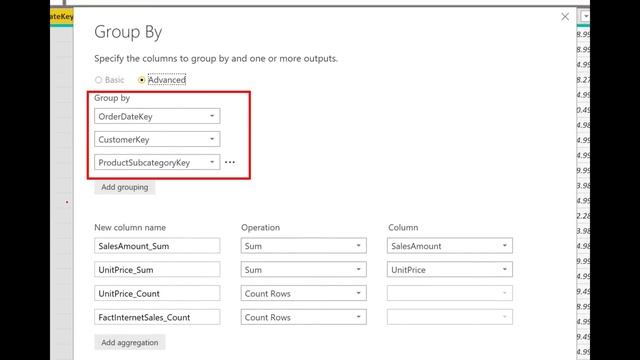Click the Column header label
Image resolution: width=640 pixels, height=360 pixels.
point(403,227)
